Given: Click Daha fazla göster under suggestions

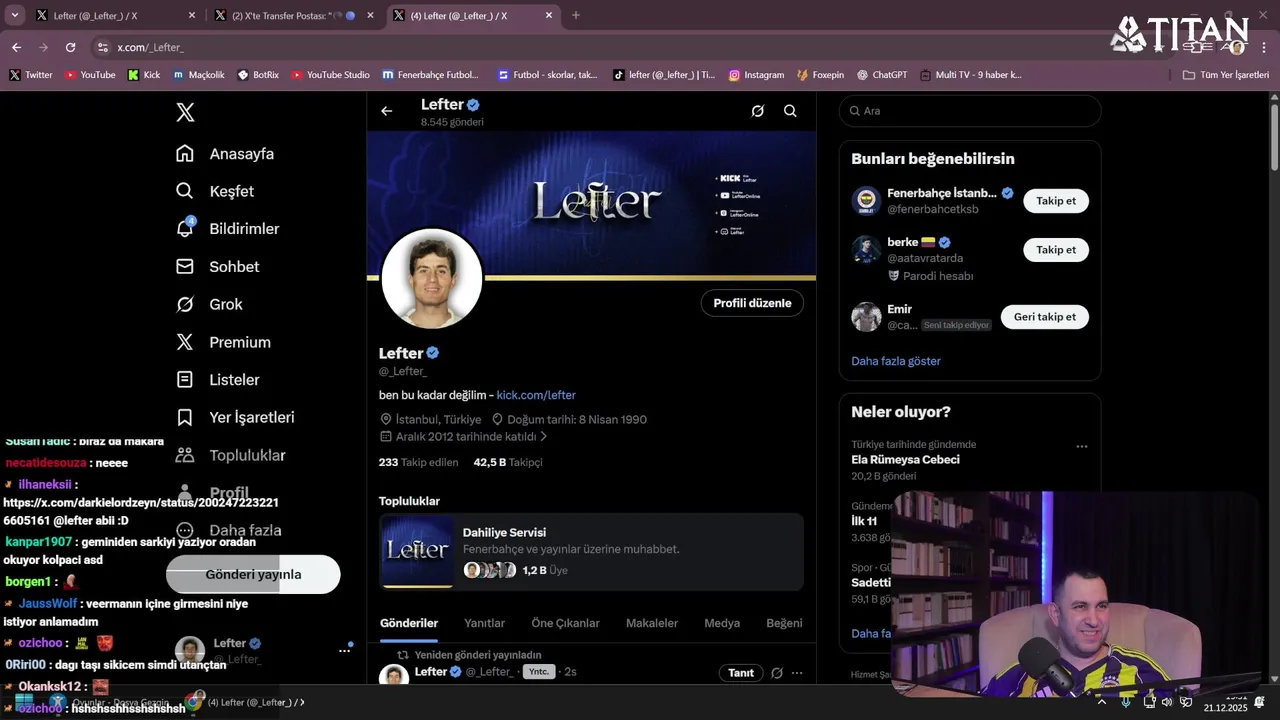Looking at the screenshot, I should [x=896, y=361].
